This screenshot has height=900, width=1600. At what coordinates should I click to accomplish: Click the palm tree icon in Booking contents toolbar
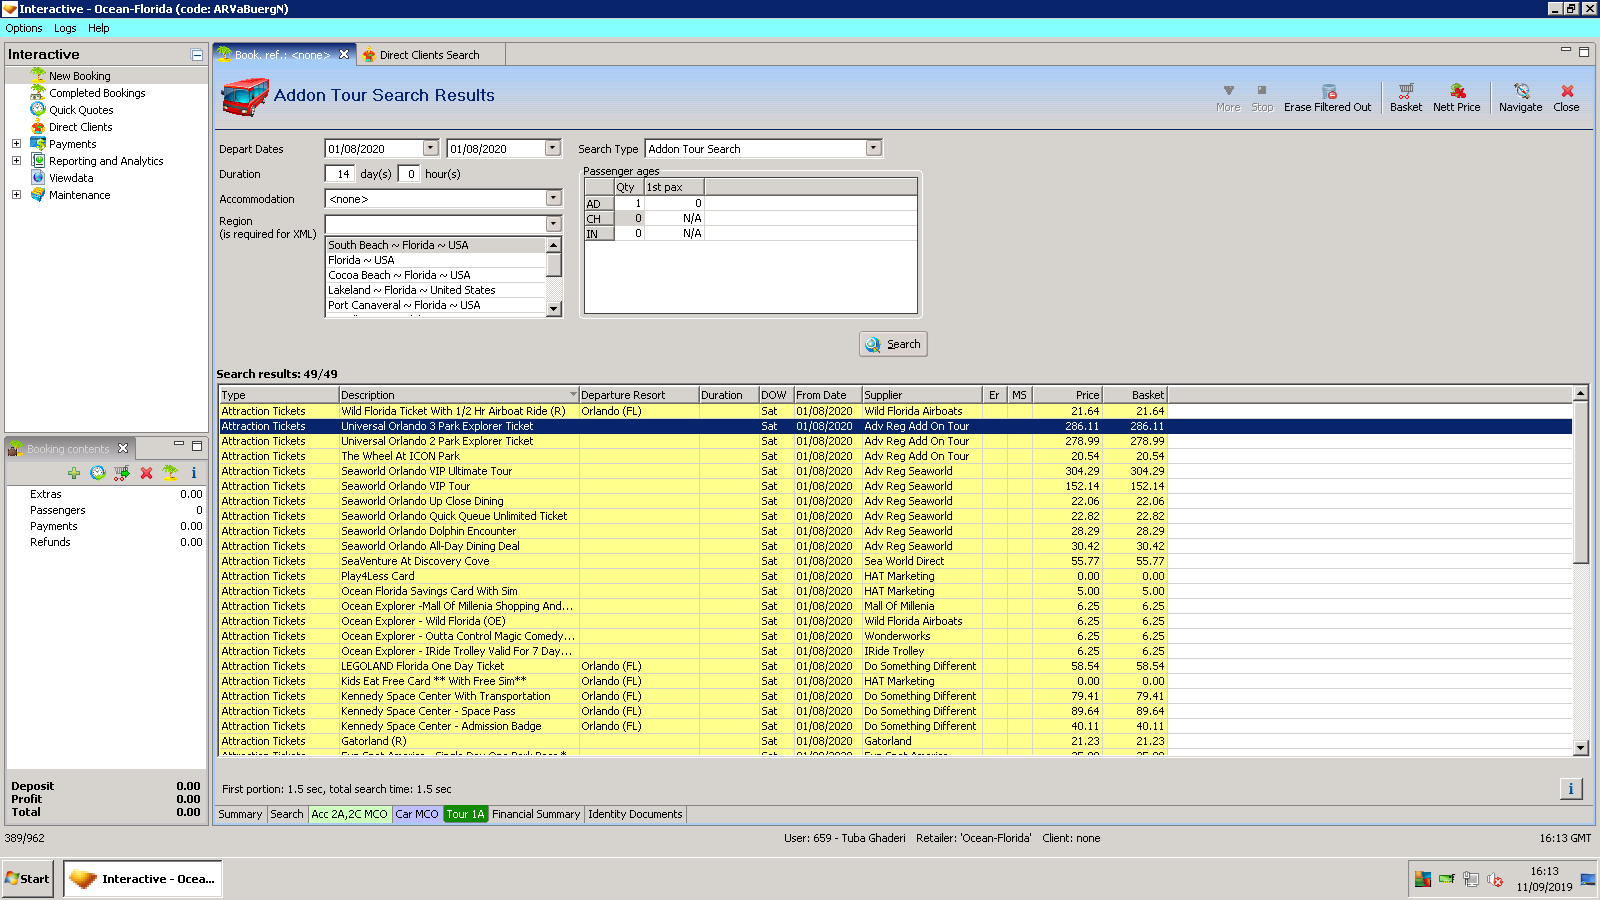pyautogui.click(x=170, y=473)
